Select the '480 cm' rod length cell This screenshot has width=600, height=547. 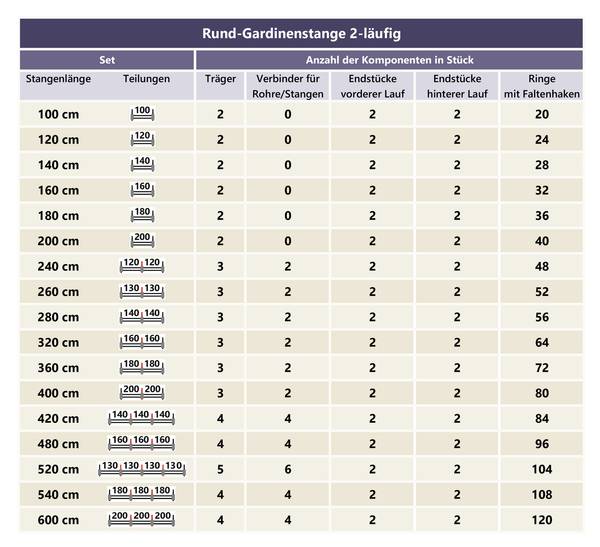click(x=58, y=444)
